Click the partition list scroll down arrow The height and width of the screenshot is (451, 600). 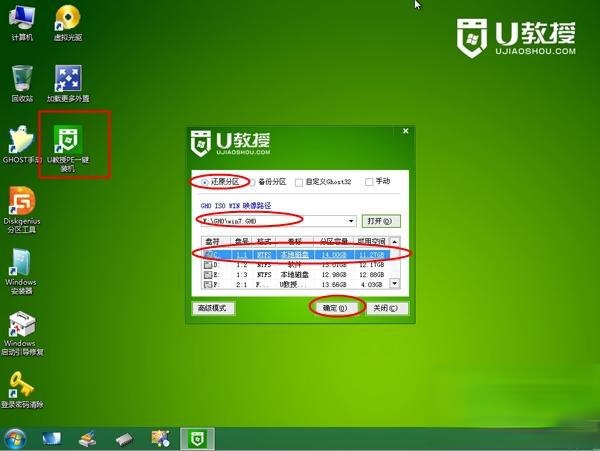pos(395,283)
